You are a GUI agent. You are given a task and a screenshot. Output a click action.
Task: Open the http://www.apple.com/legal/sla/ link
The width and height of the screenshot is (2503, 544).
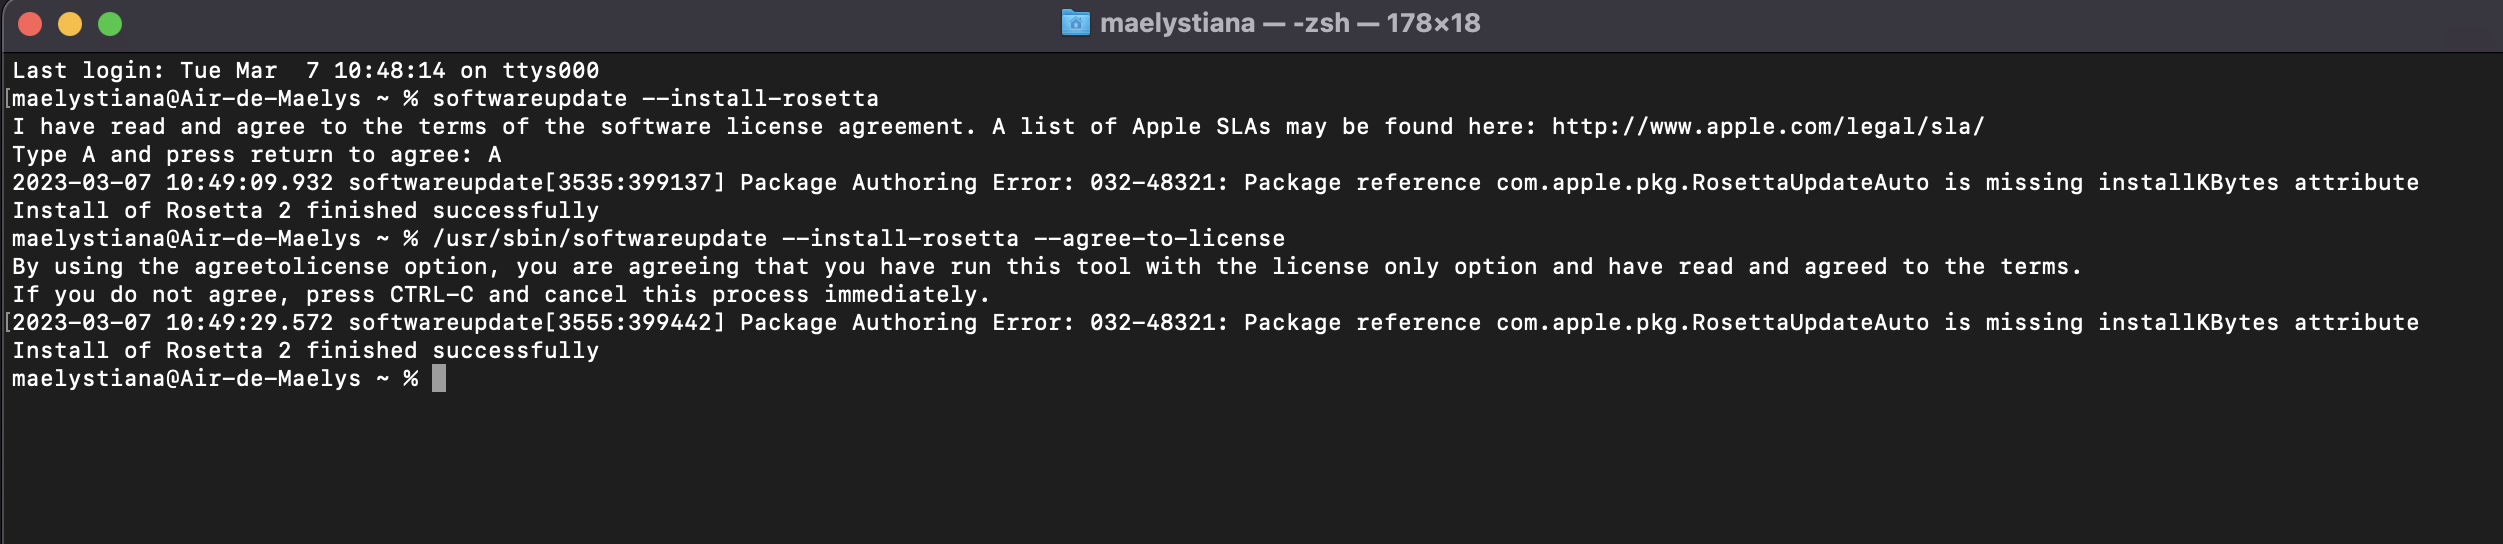click(1767, 126)
